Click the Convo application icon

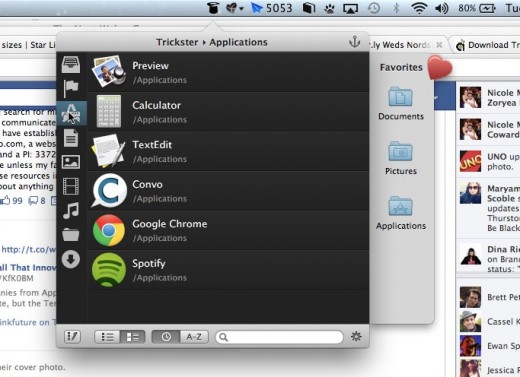tap(109, 191)
